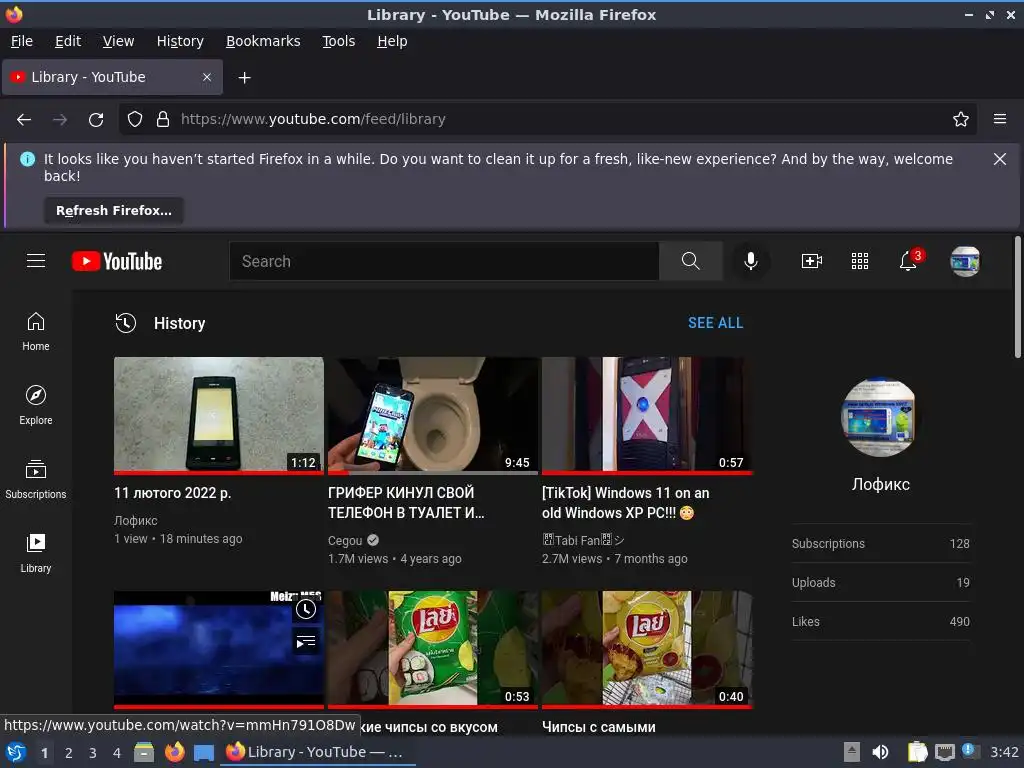Launch Firefox from the taskbar launcher
1024x768 pixels.
pos(174,752)
